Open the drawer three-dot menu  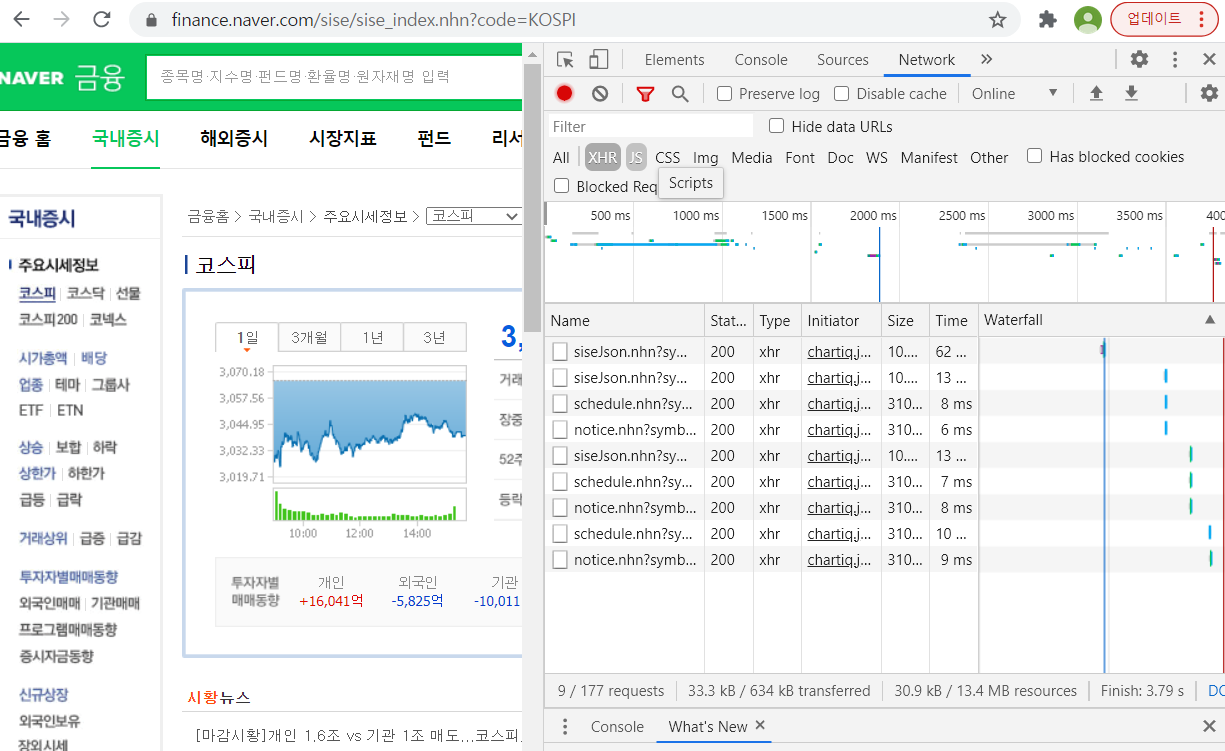click(x=565, y=727)
